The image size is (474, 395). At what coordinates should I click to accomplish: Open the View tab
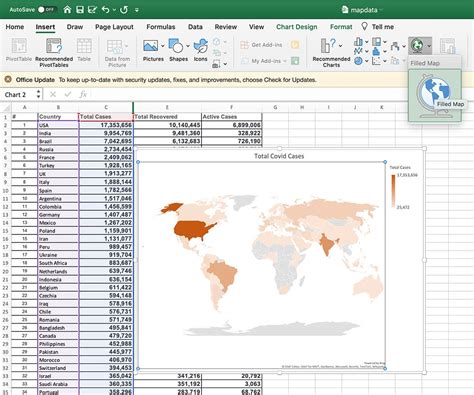tap(256, 27)
